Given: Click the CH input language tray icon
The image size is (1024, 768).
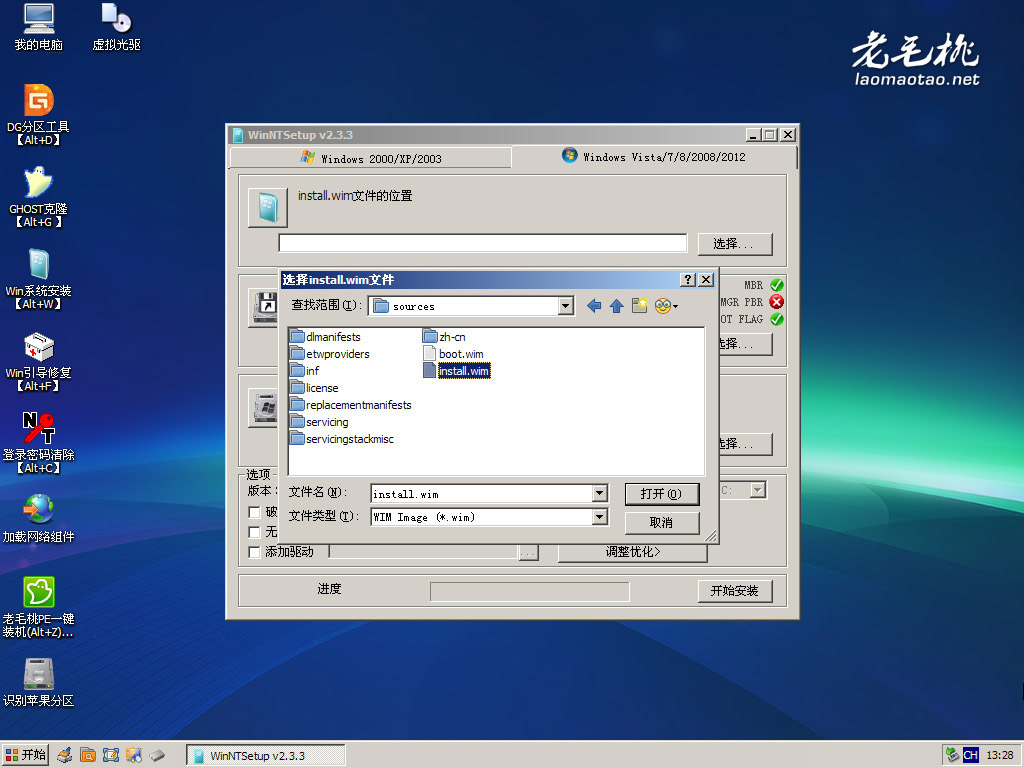Looking at the screenshot, I should (970, 756).
